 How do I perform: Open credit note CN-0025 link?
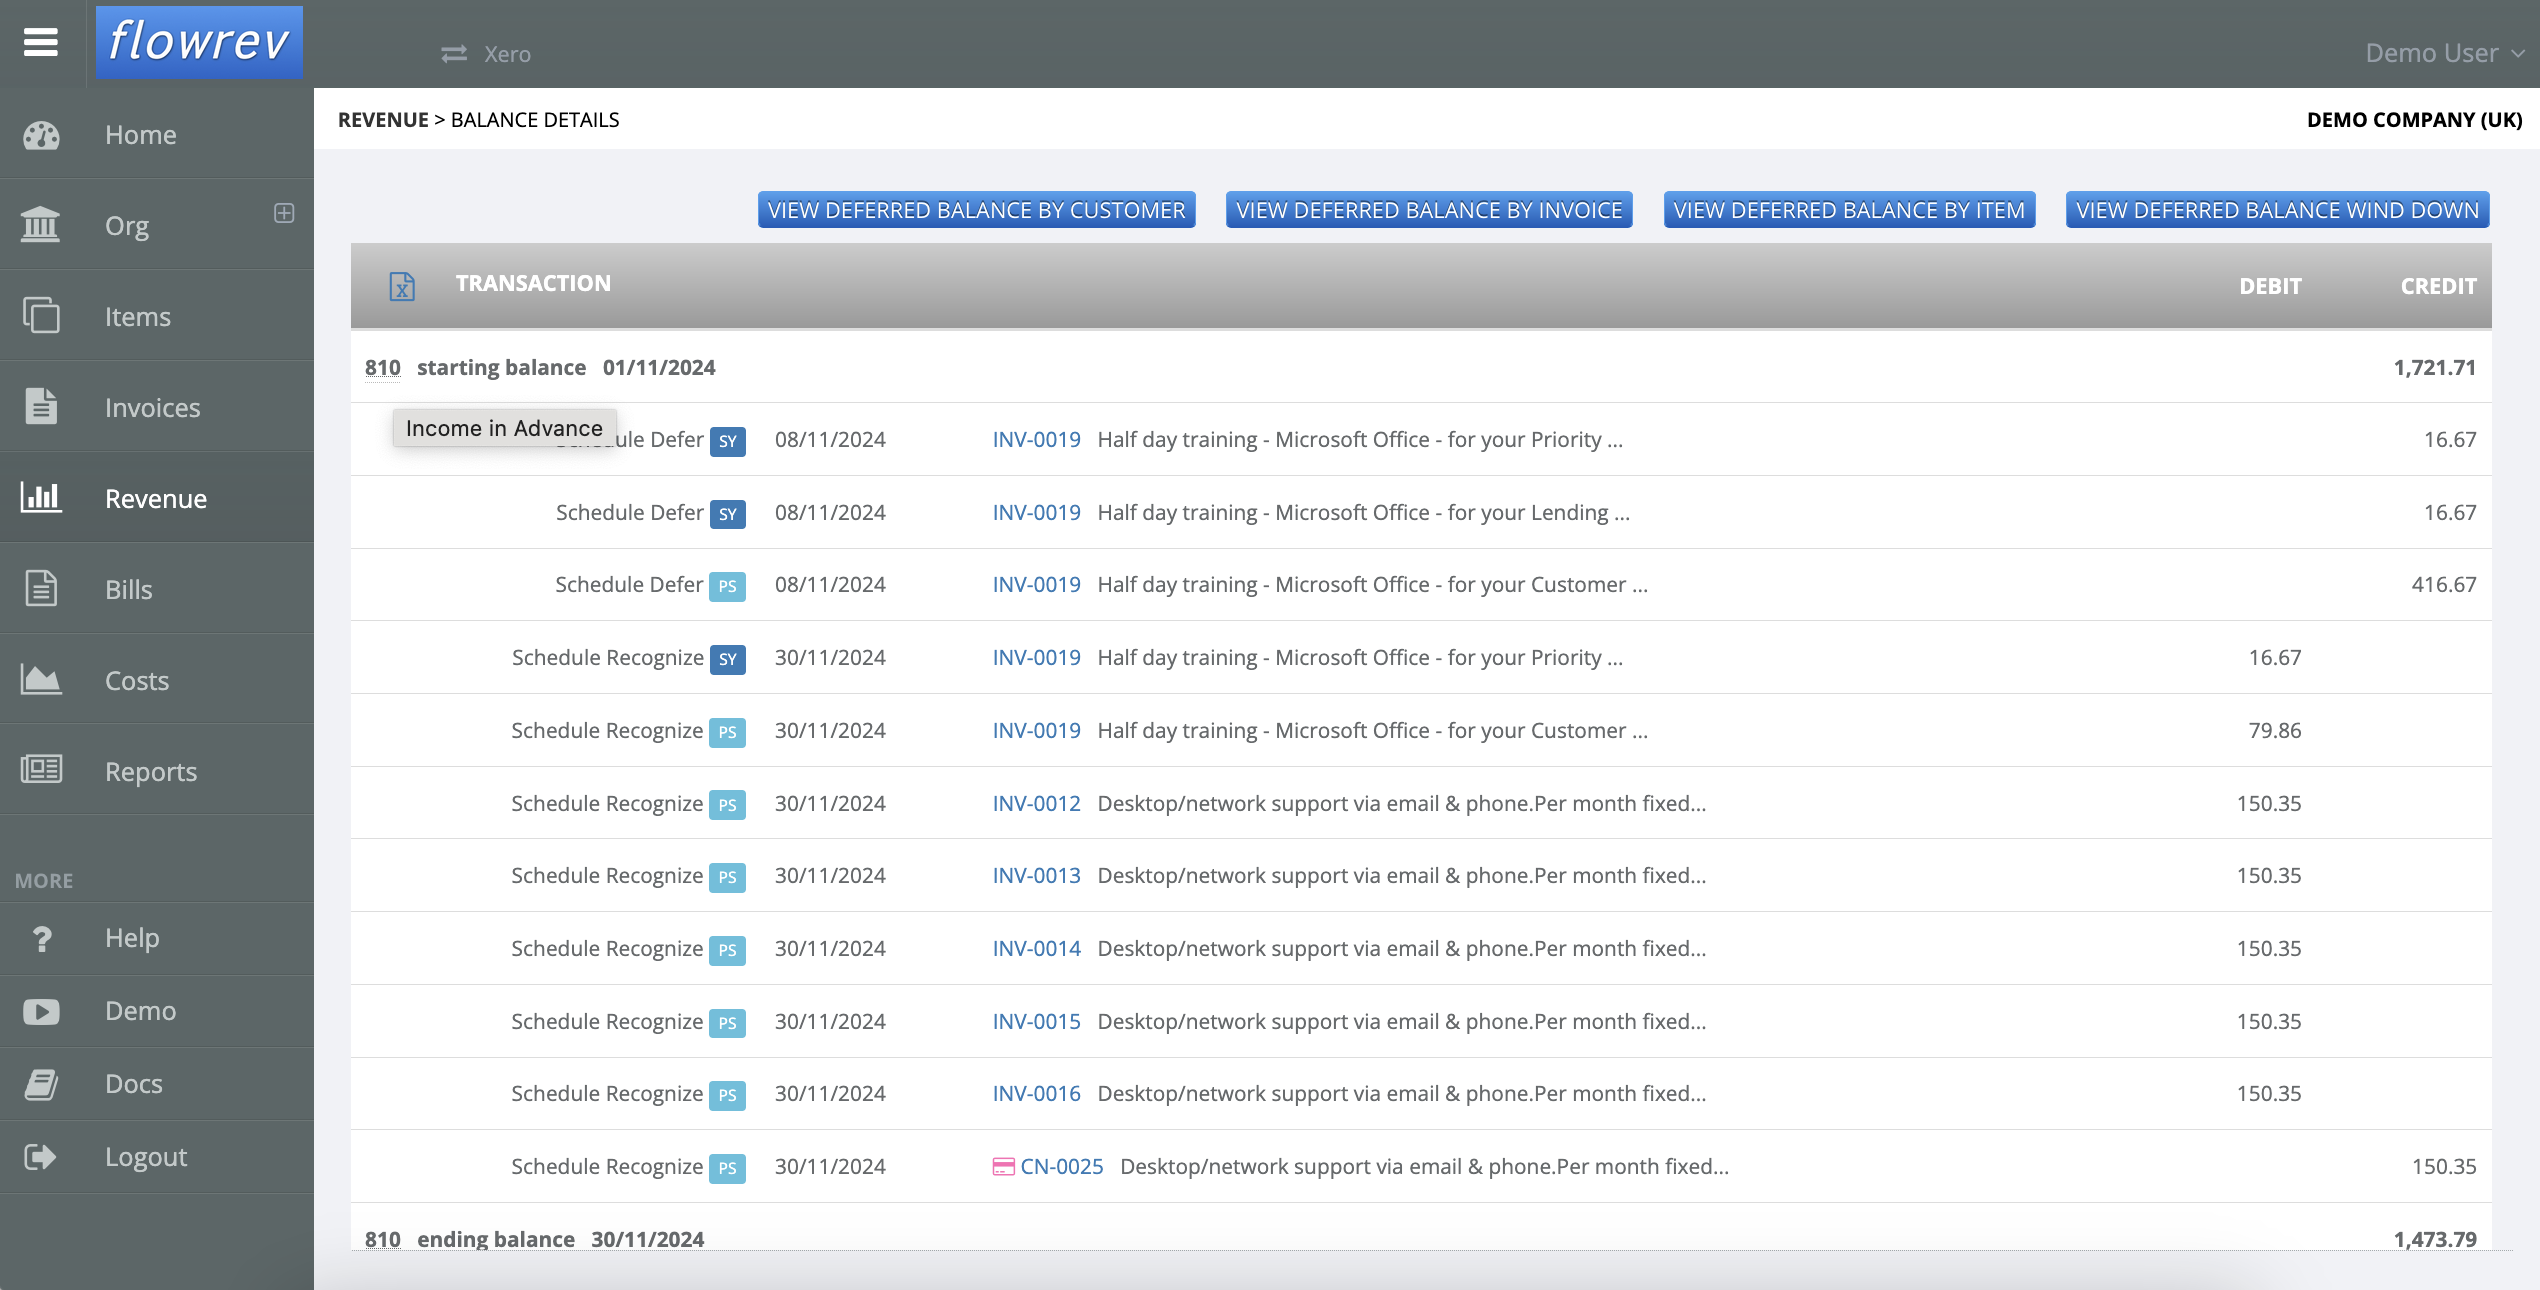point(1062,1166)
